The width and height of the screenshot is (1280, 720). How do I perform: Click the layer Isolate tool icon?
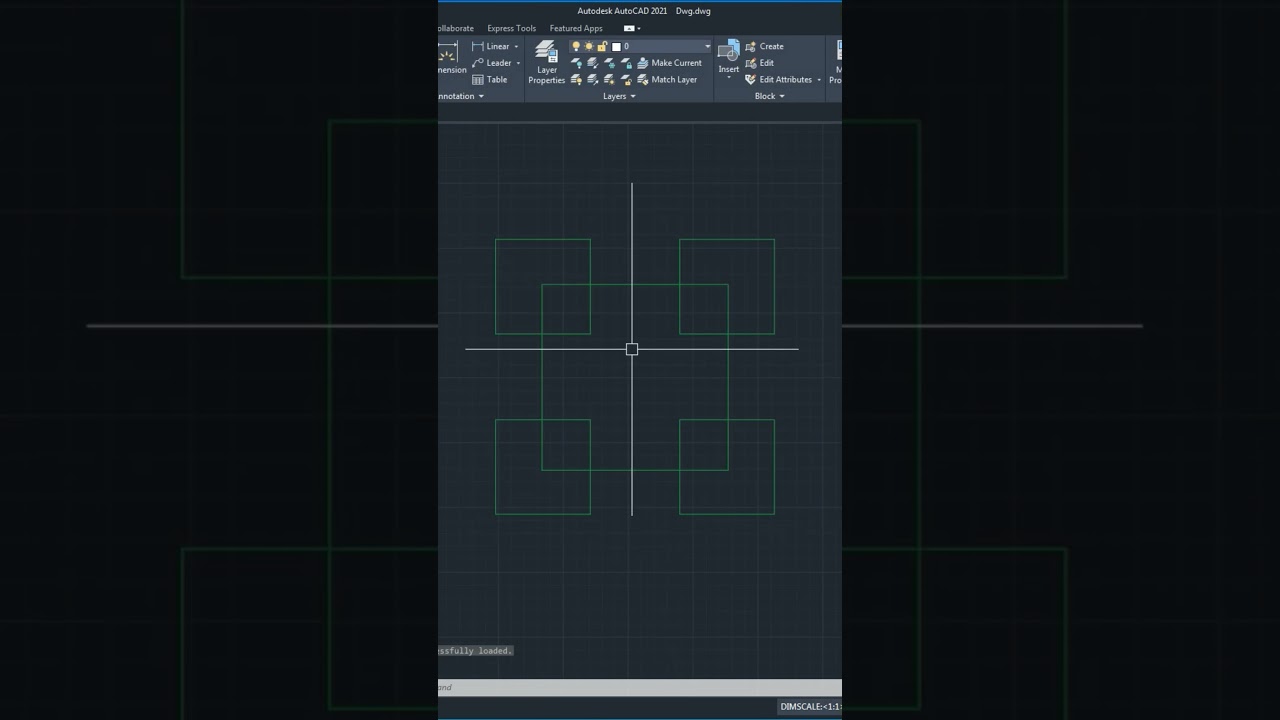click(593, 63)
